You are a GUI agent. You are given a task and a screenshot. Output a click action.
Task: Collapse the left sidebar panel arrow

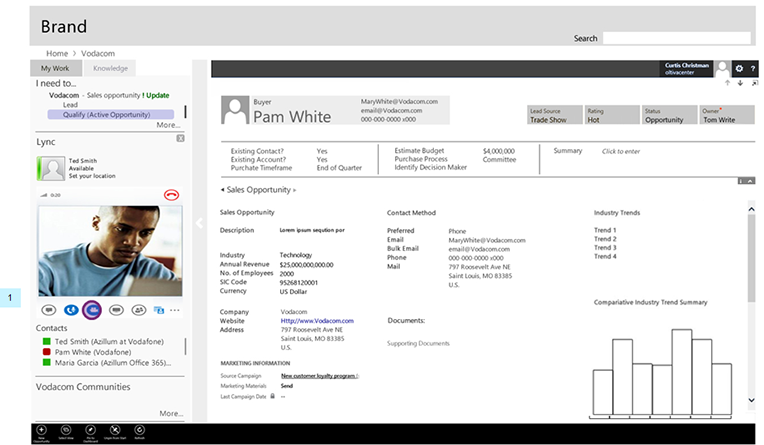point(198,223)
